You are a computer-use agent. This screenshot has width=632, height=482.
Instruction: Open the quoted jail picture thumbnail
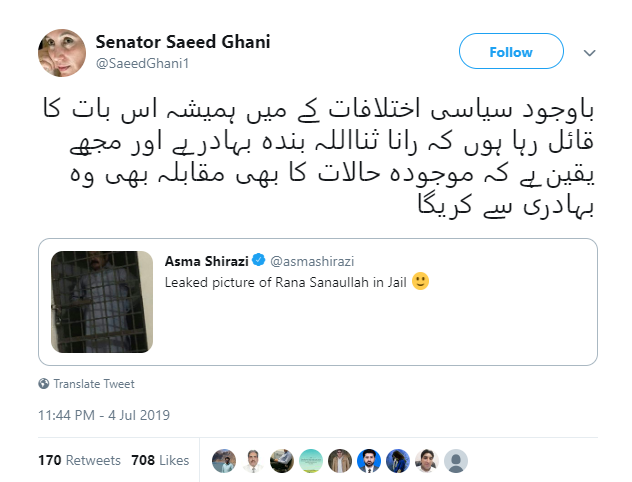coord(97,301)
